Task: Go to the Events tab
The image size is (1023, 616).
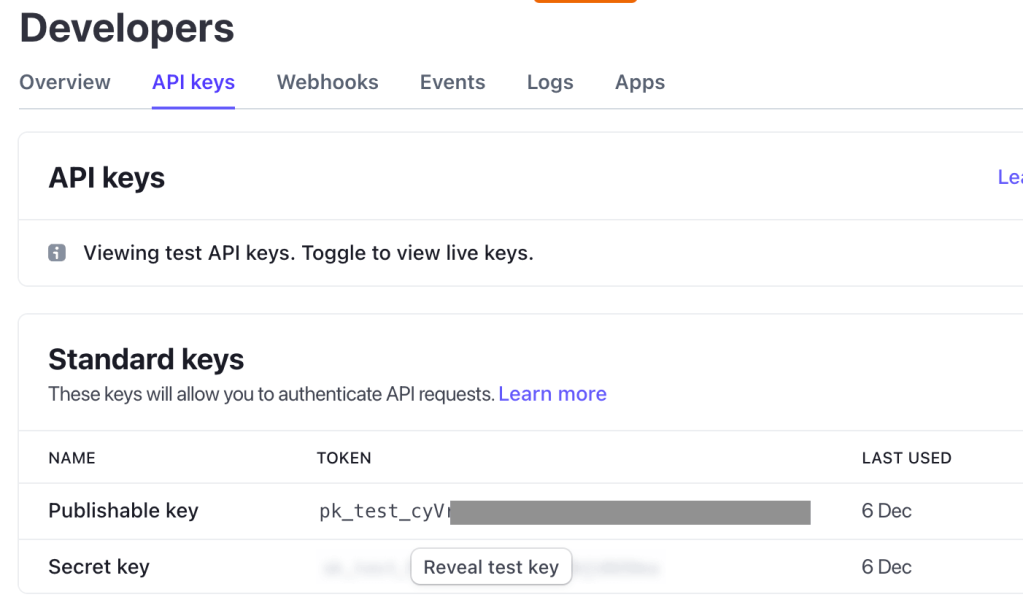Action: (x=452, y=82)
